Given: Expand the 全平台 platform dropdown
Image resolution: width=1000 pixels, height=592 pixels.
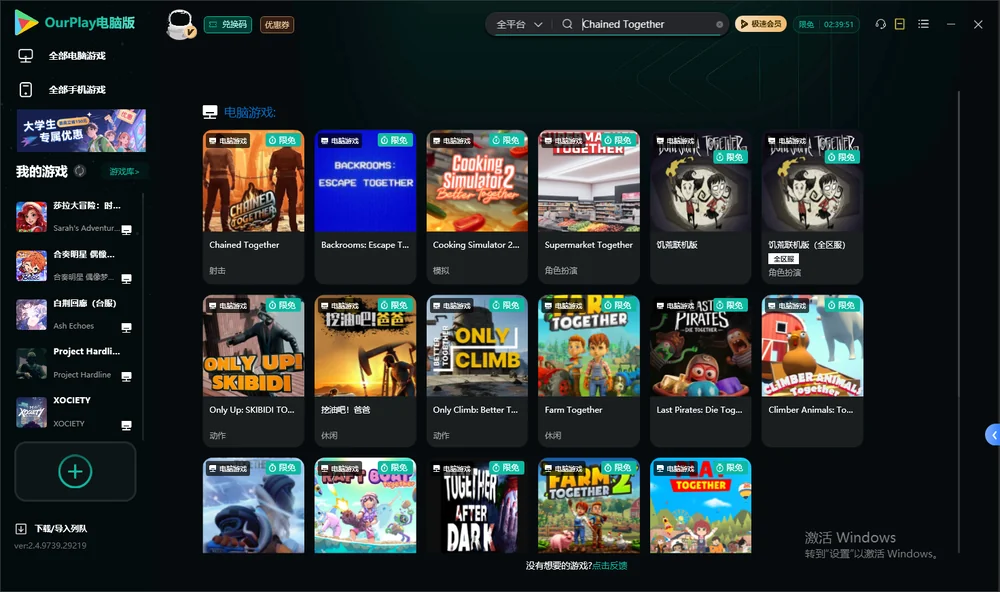Looking at the screenshot, I should [x=519, y=24].
